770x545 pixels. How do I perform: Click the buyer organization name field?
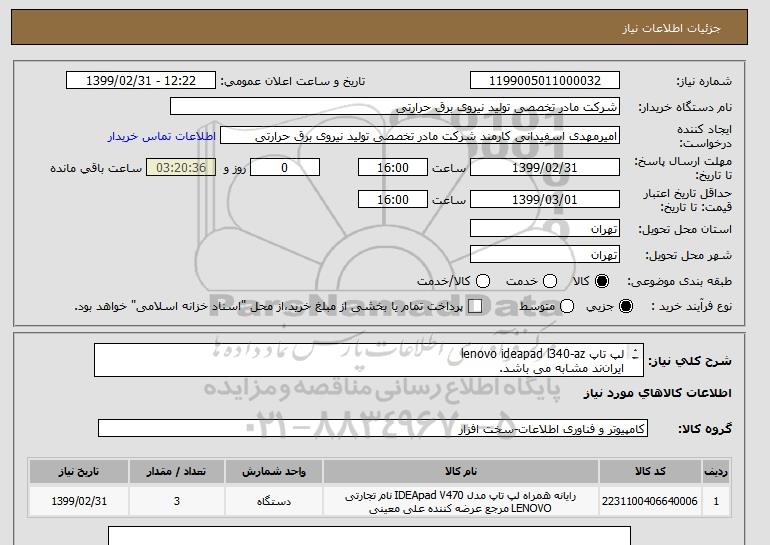click(395, 107)
